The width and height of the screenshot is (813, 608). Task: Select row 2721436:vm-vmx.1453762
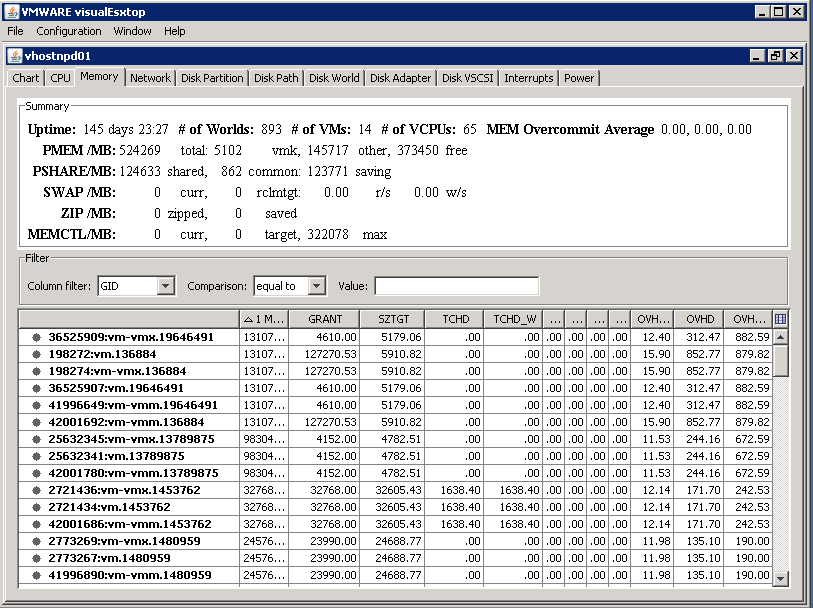coord(395,490)
